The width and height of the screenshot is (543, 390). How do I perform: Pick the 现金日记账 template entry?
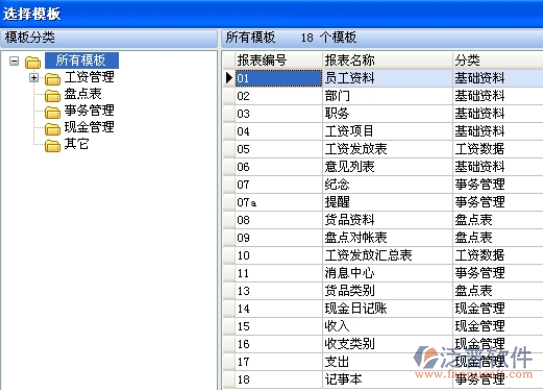coord(383,309)
